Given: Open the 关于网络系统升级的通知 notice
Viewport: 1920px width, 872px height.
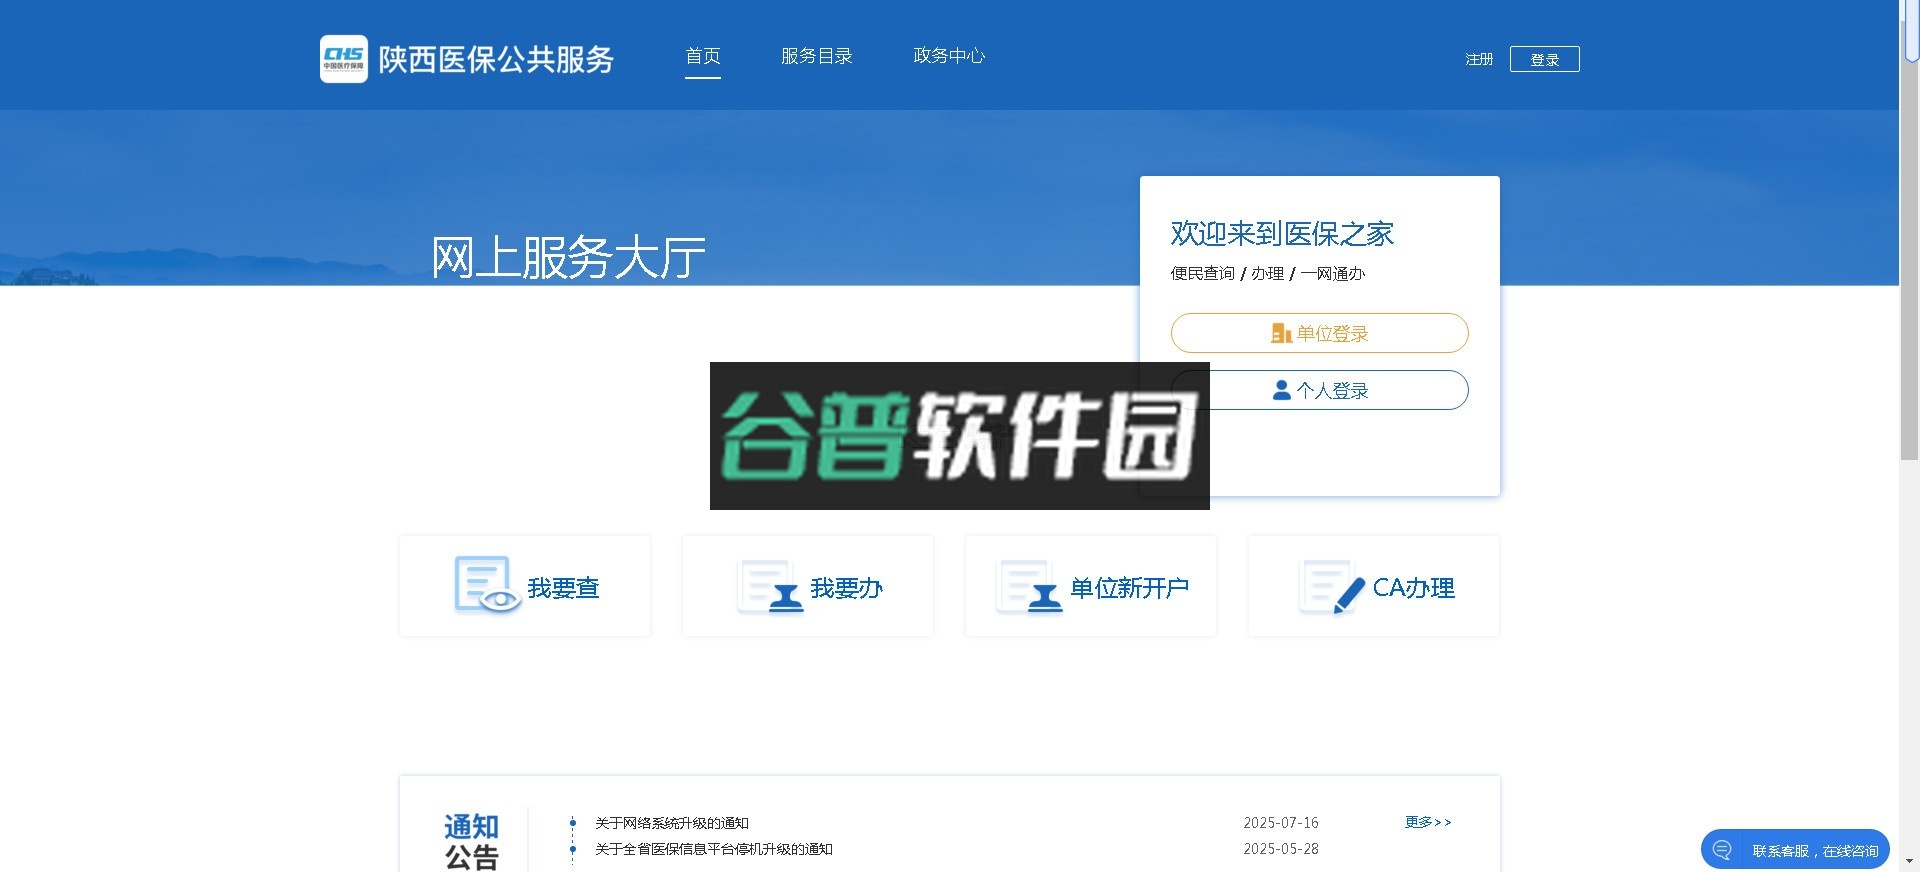Looking at the screenshot, I should point(671,823).
